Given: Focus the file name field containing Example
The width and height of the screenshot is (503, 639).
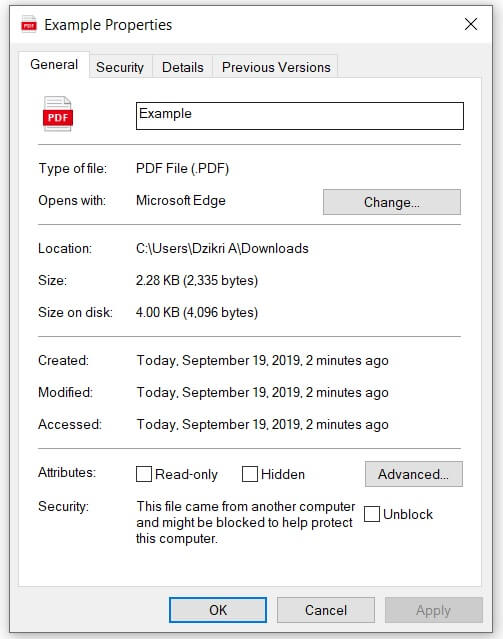Looking at the screenshot, I should pyautogui.click(x=300, y=116).
